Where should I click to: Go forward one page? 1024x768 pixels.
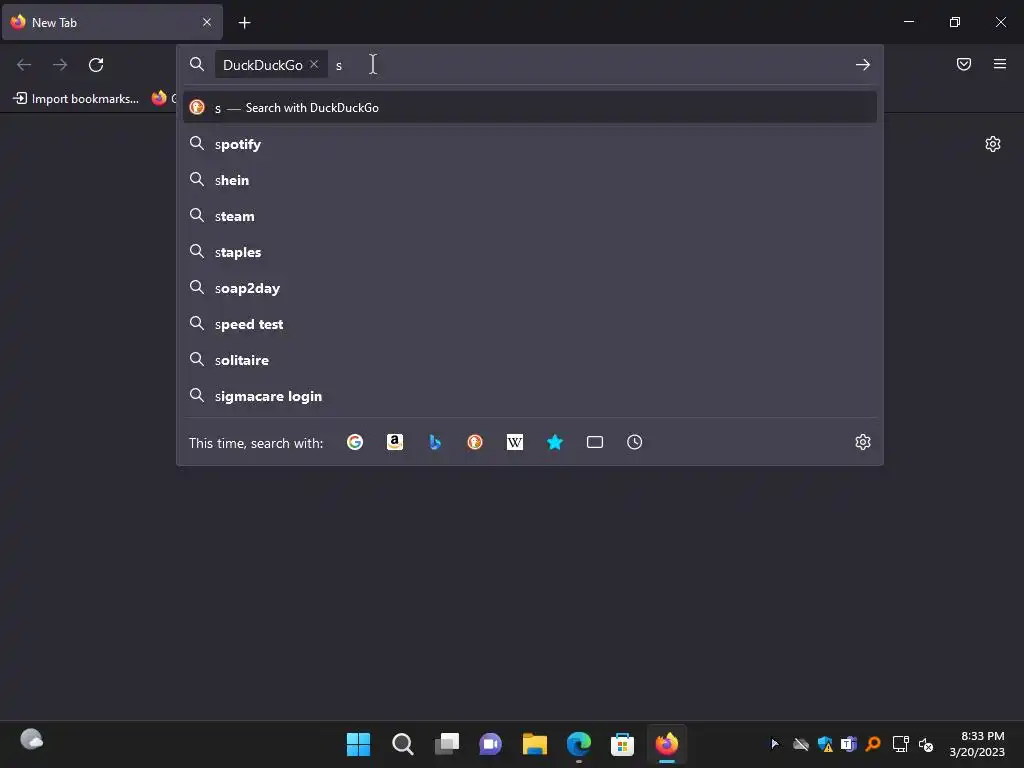[x=60, y=65]
